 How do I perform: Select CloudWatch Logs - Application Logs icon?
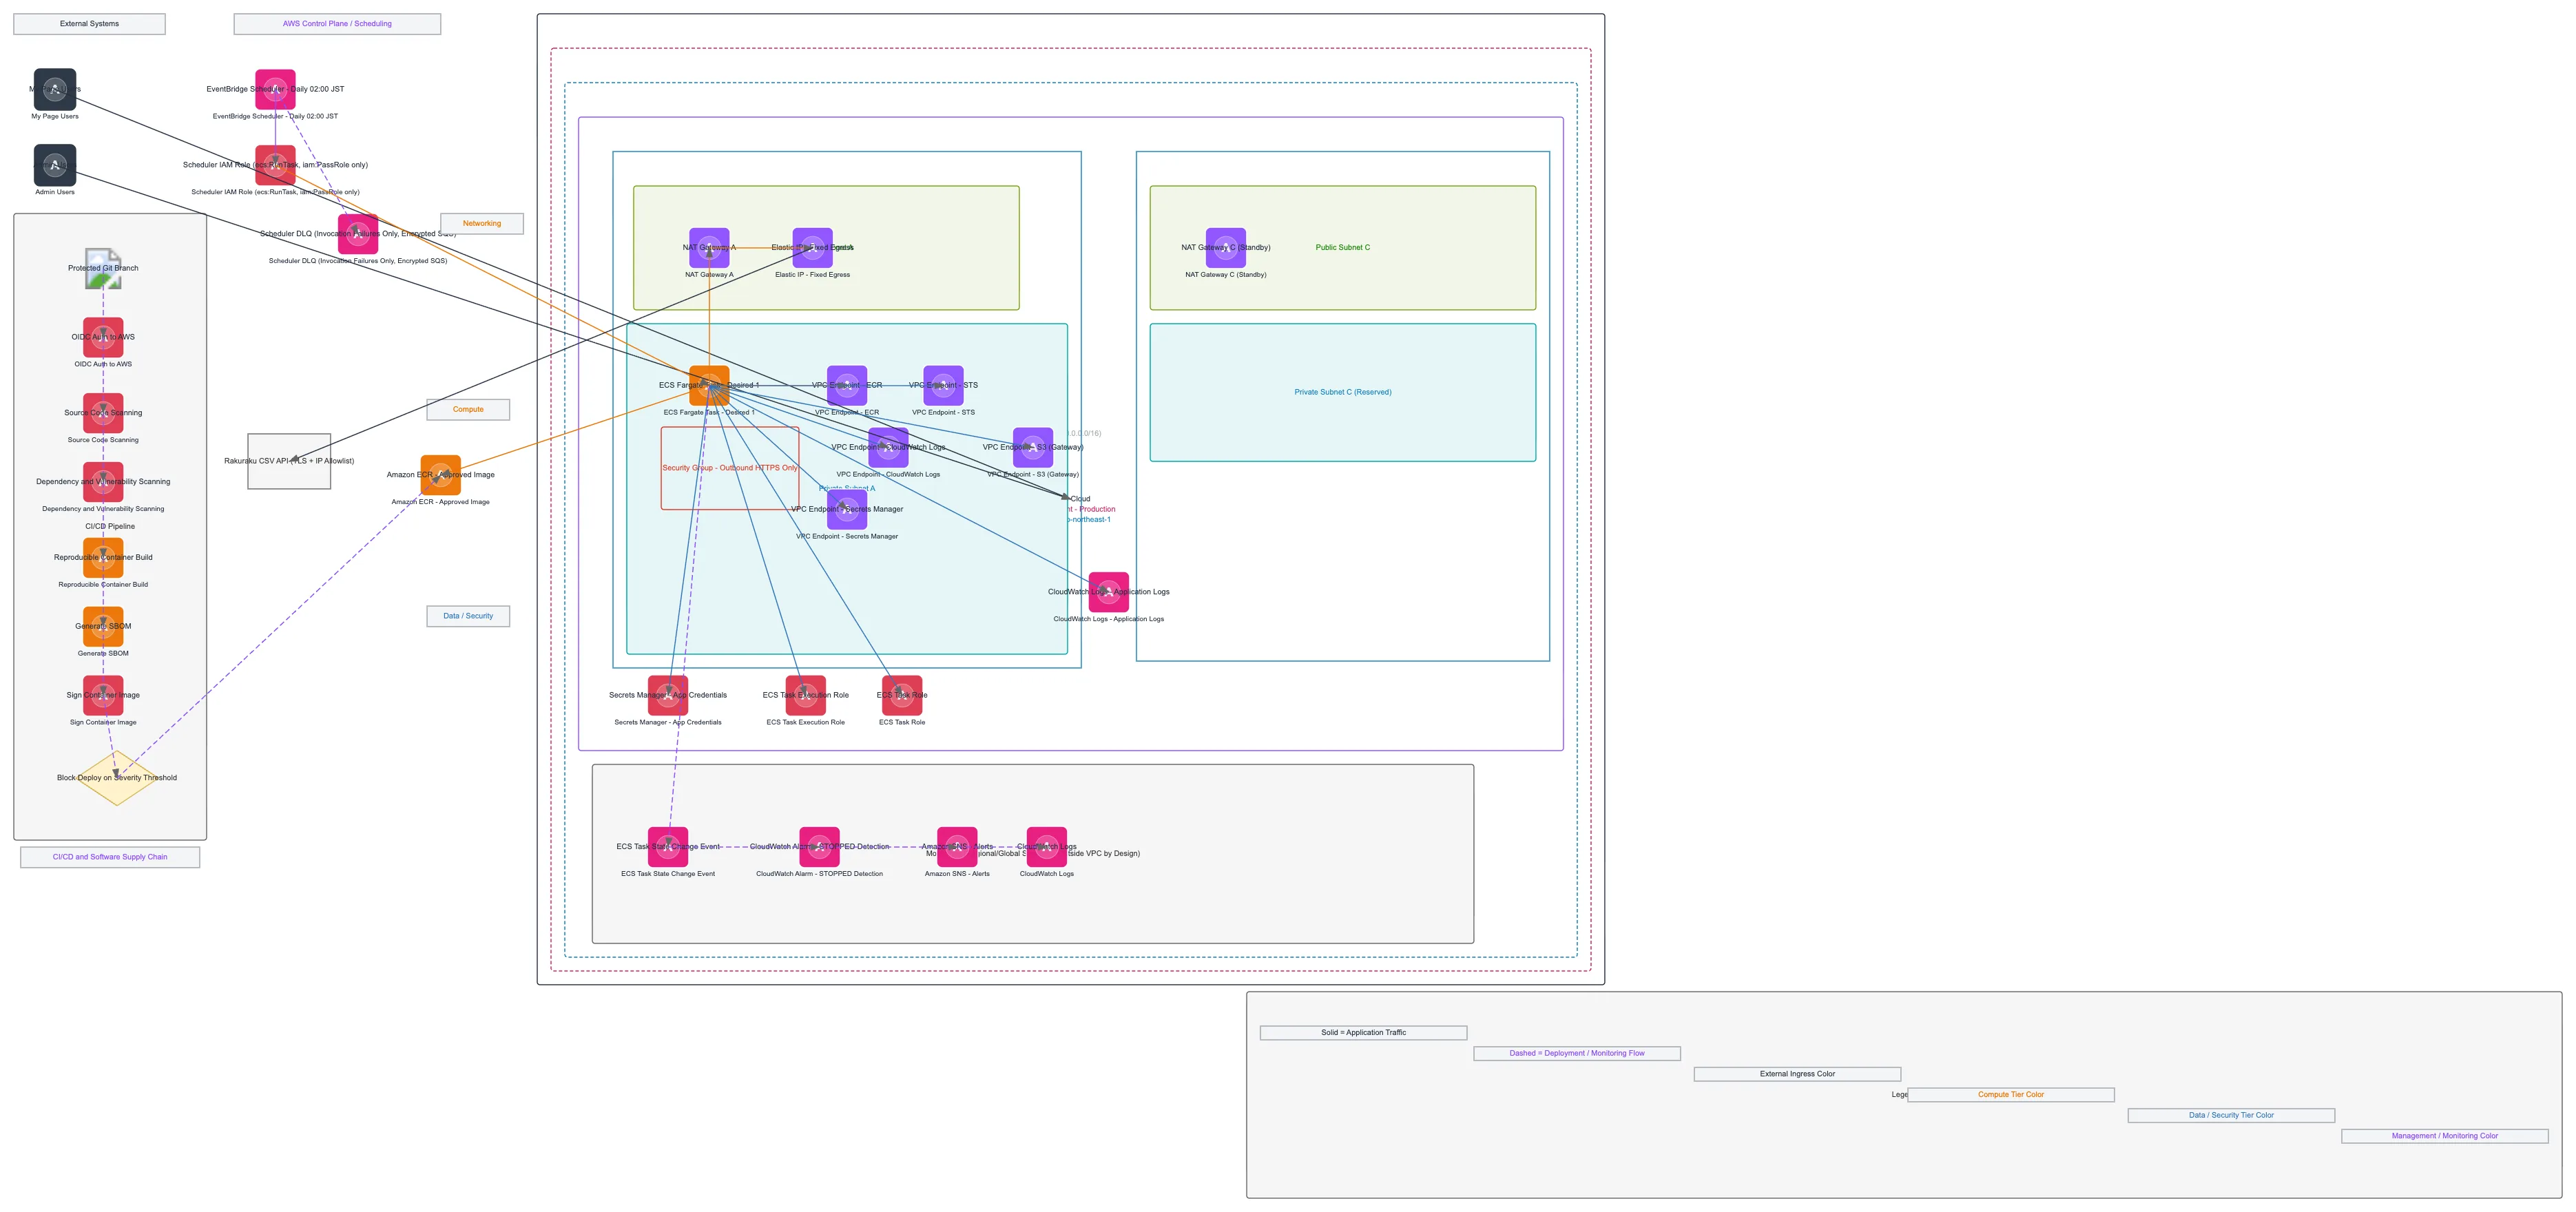(1109, 592)
